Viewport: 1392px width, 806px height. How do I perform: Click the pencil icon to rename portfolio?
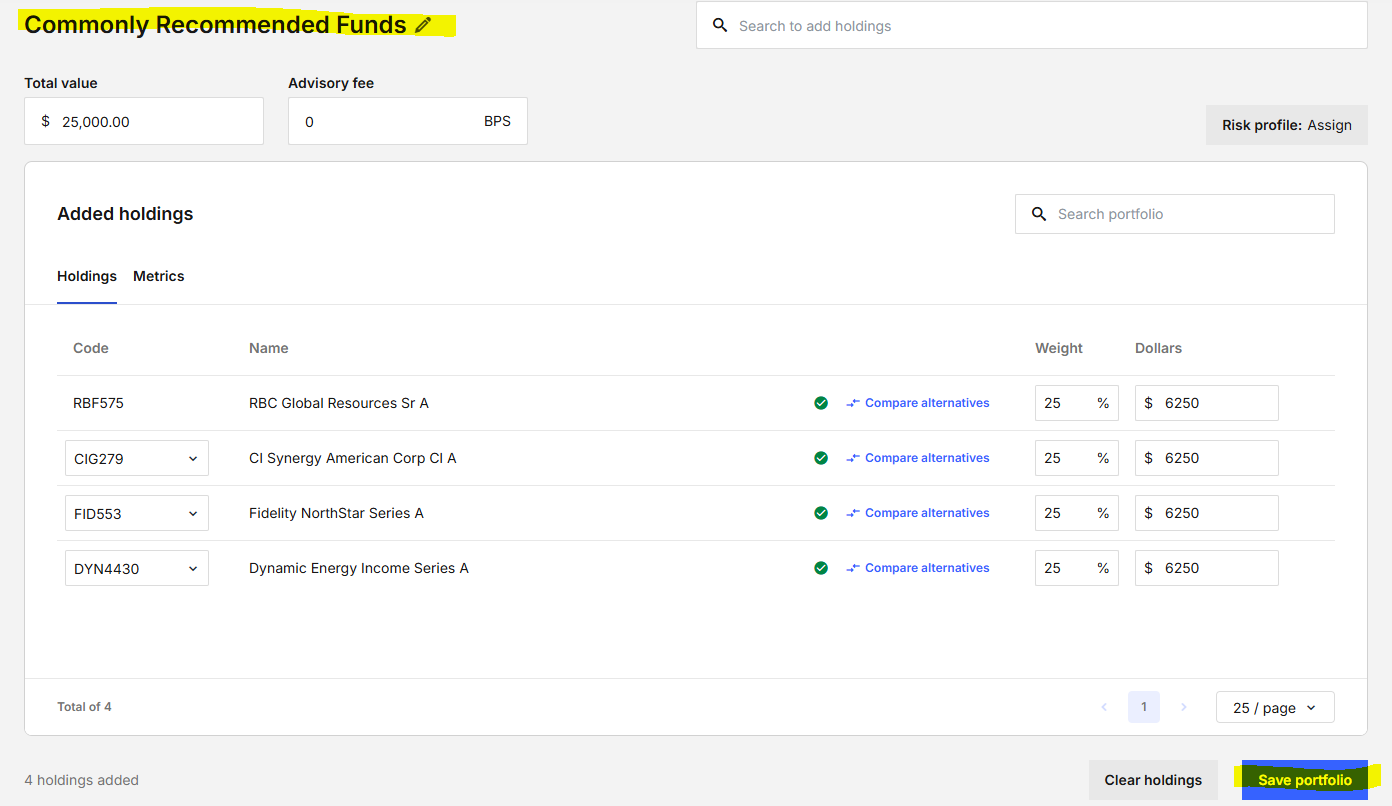[423, 25]
